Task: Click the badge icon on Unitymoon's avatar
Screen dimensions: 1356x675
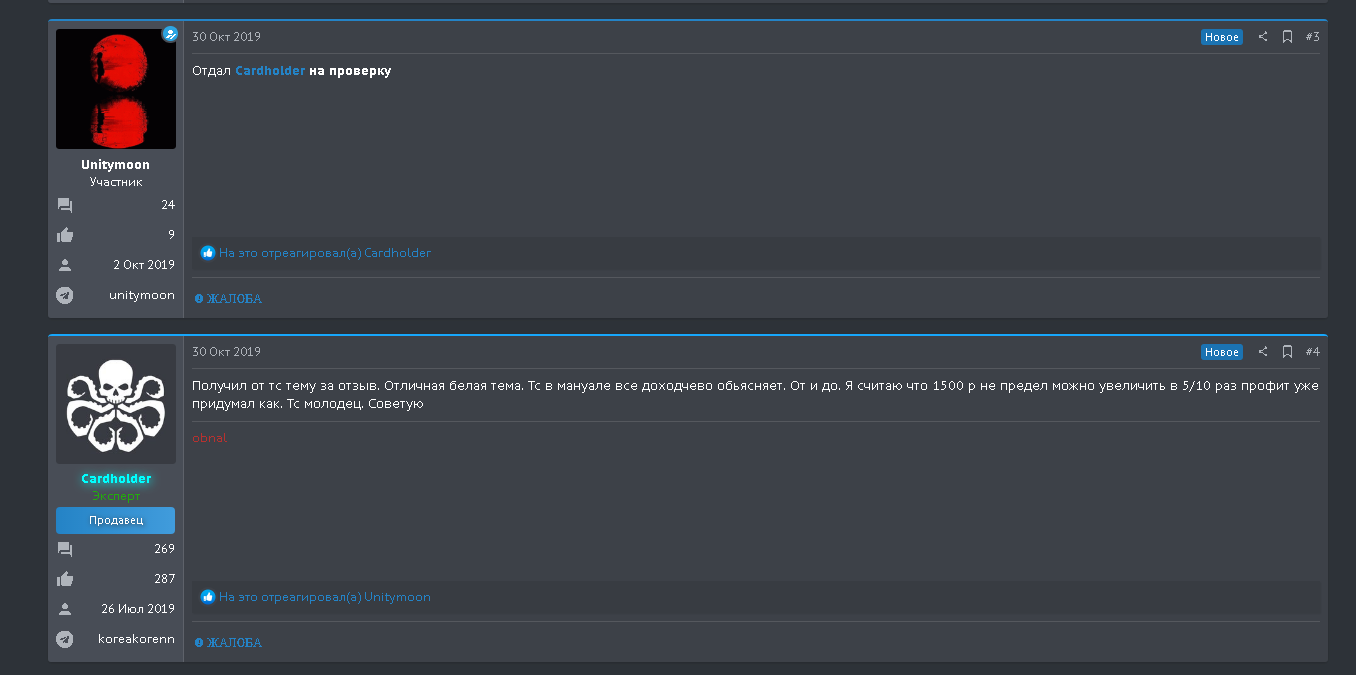Action: 170,34
